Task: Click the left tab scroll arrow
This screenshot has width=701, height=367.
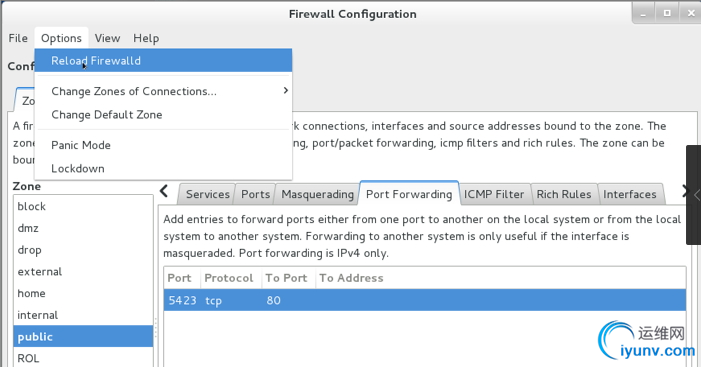Action: [164, 191]
